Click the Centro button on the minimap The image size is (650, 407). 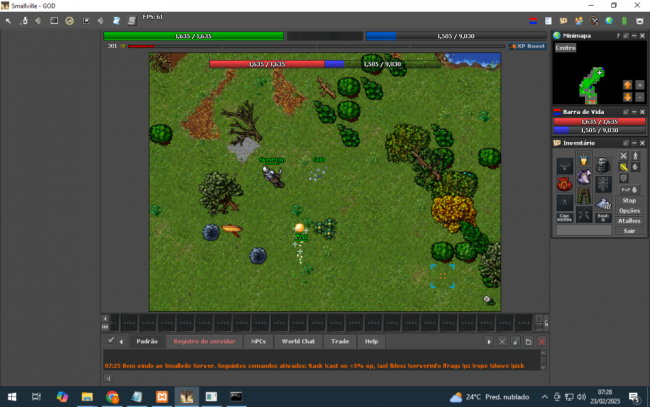point(565,48)
